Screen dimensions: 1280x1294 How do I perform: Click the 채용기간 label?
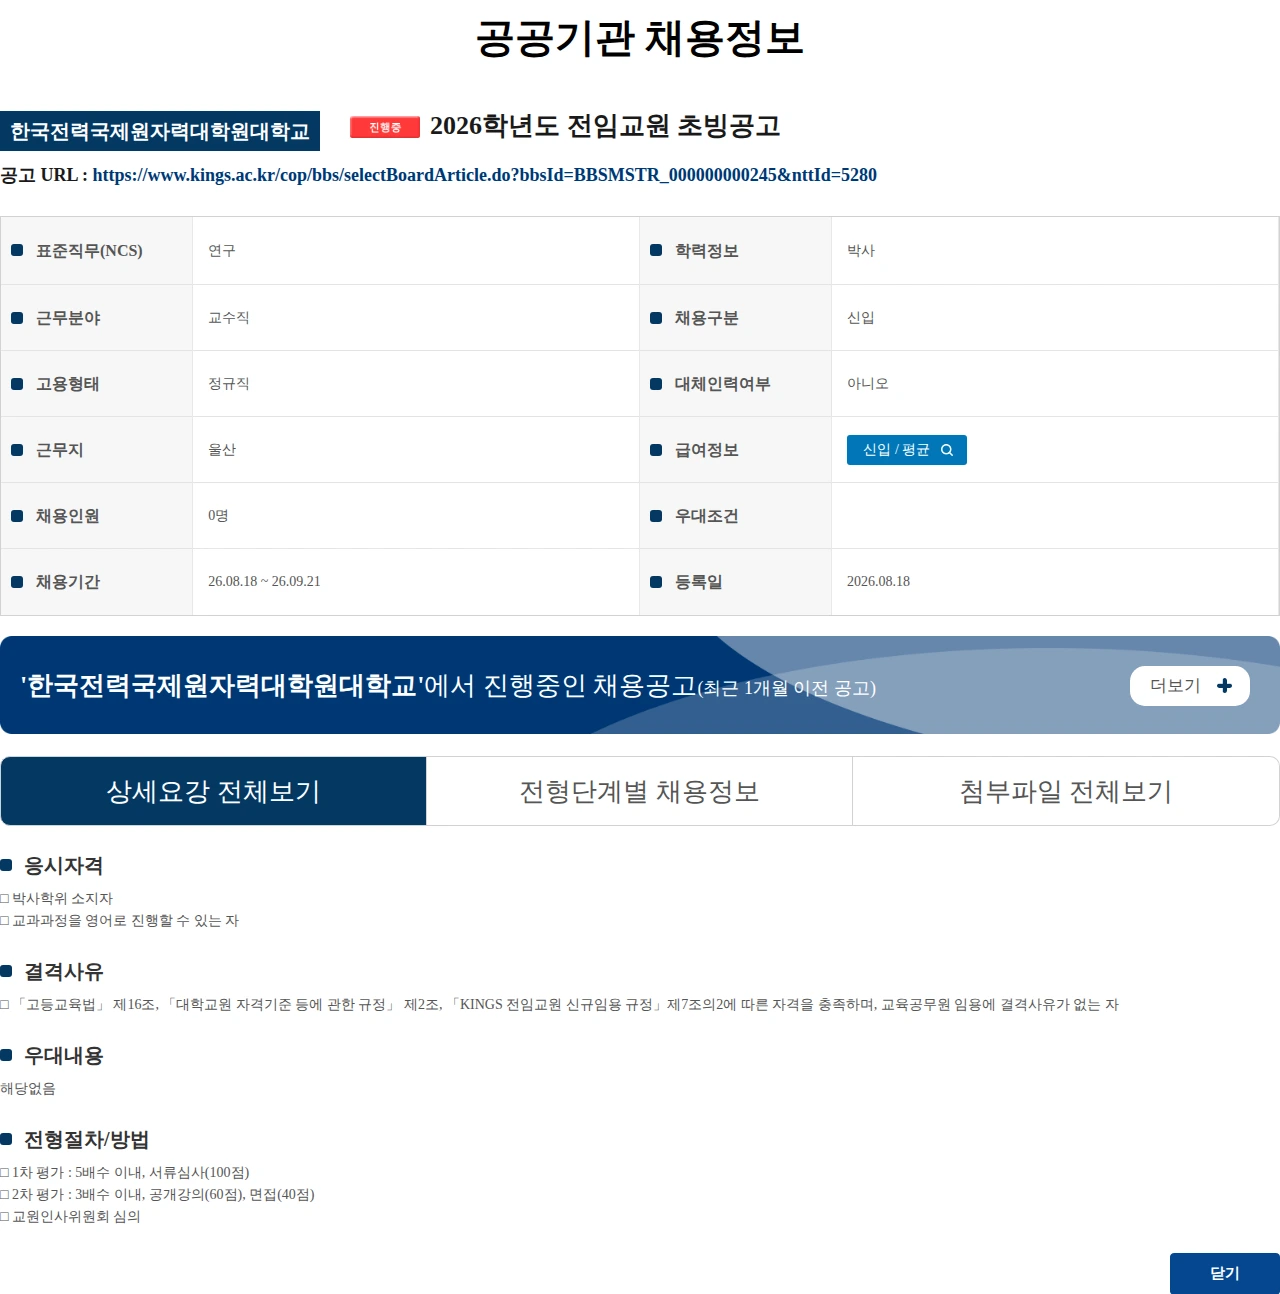point(67,582)
